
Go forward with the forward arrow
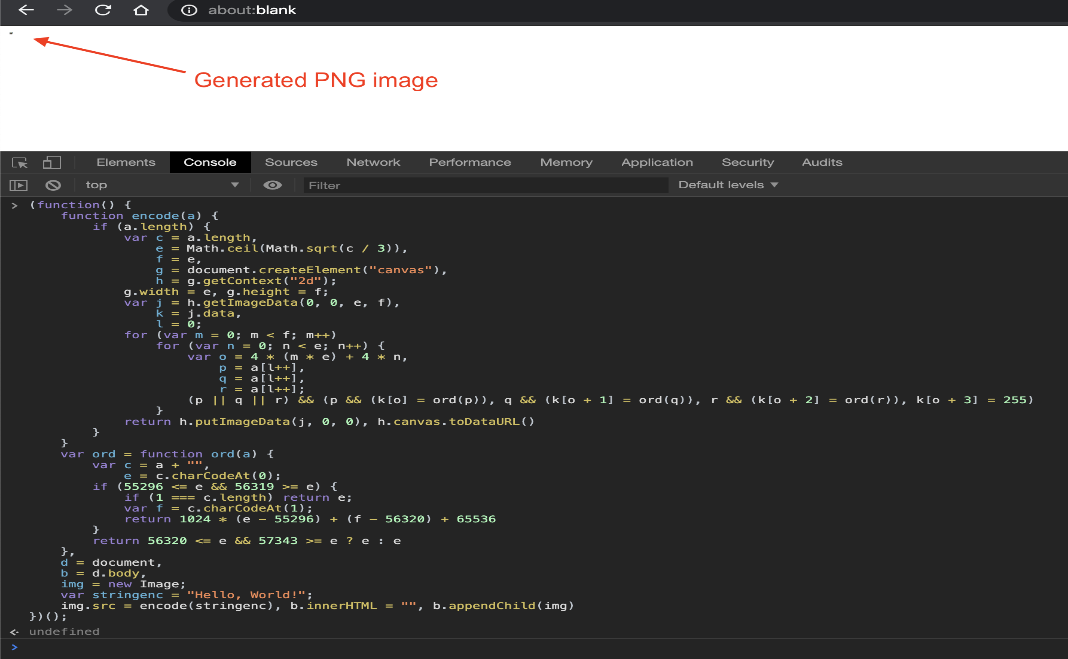click(64, 10)
